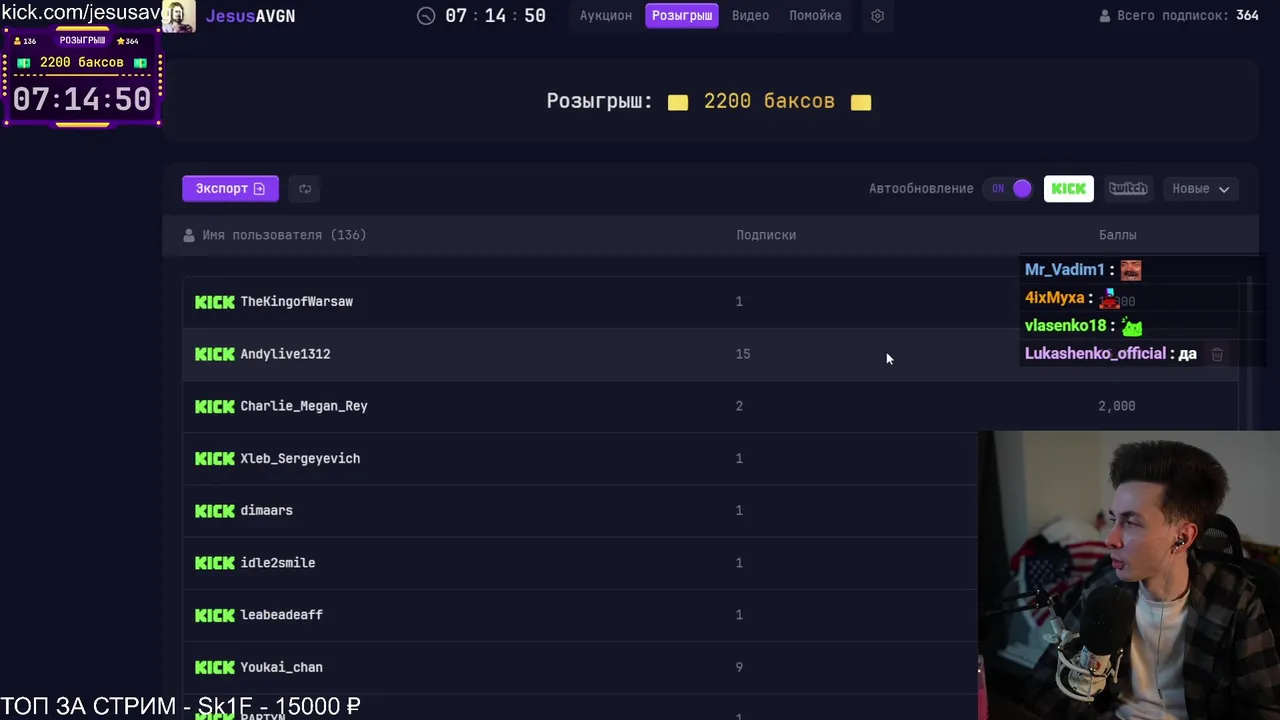Select user leabeadeaff
The image size is (1280, 720).
[281, 615]
